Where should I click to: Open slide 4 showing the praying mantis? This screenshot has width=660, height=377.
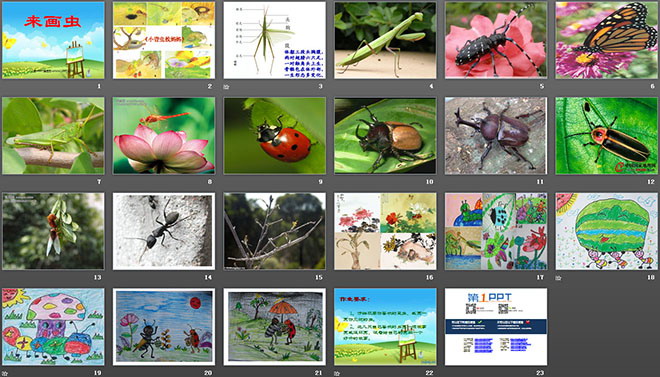385,40
